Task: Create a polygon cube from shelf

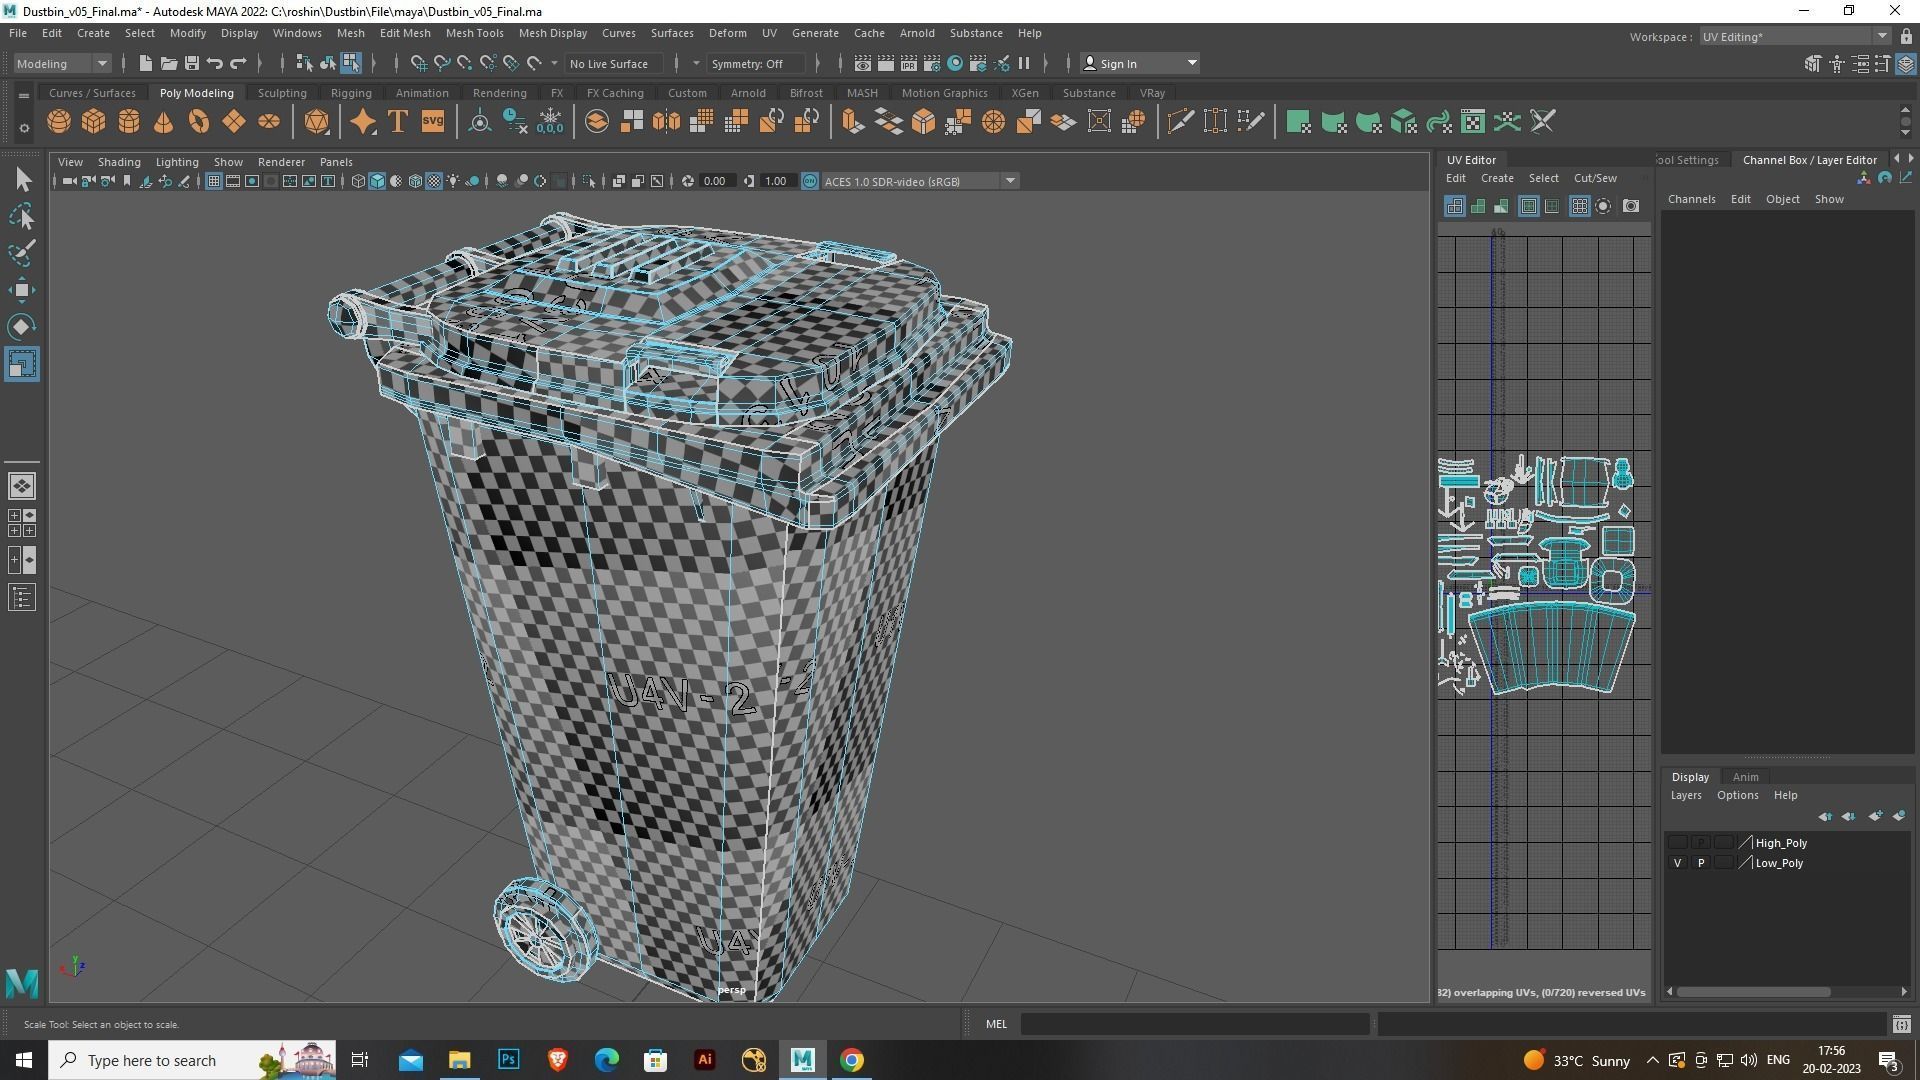Action: point(94,122)
